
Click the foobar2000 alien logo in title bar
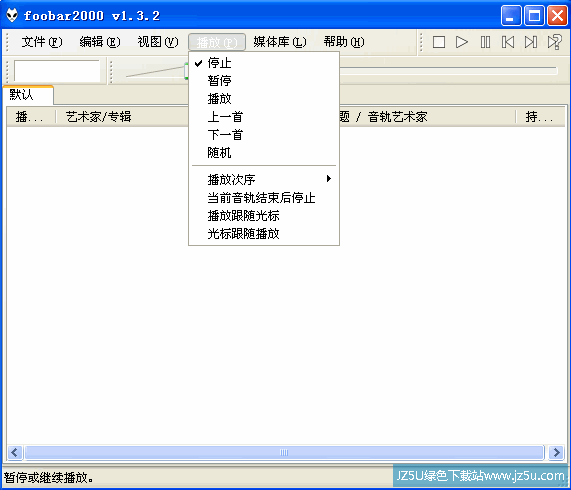[x=12, y=15]
